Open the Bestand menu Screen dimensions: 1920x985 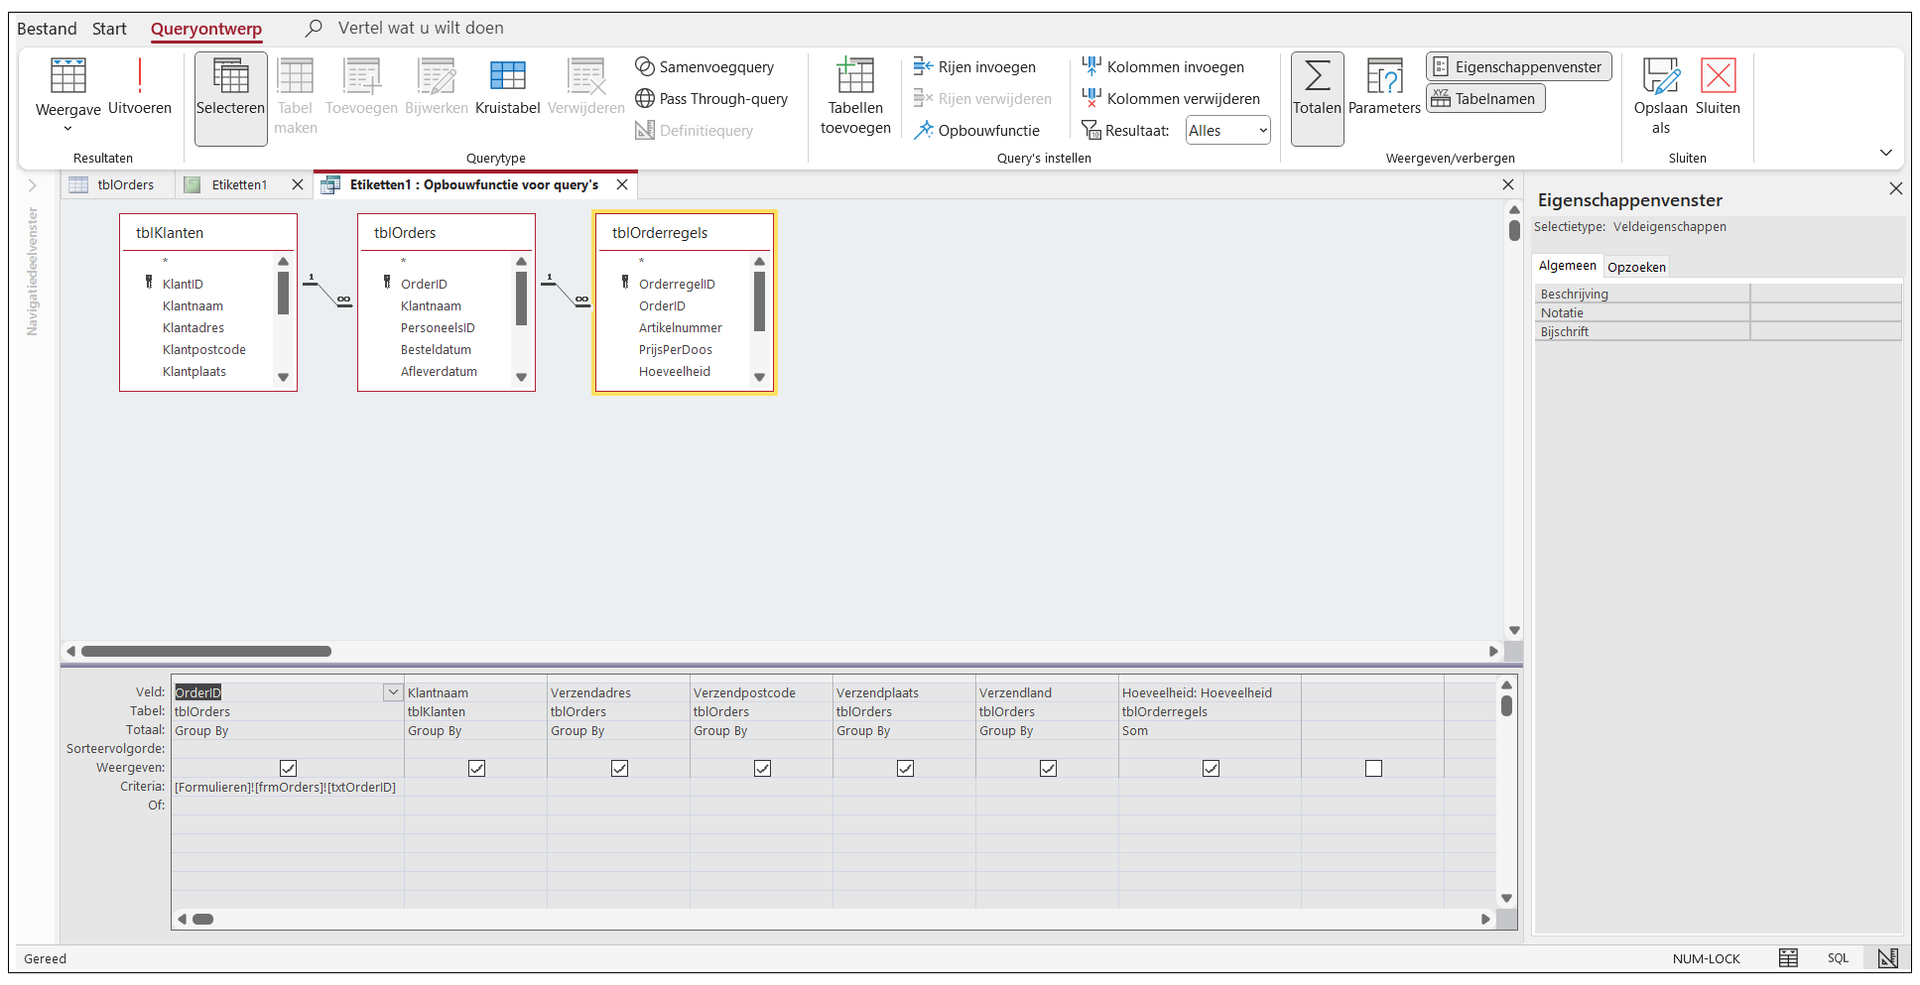pos(47,28)
